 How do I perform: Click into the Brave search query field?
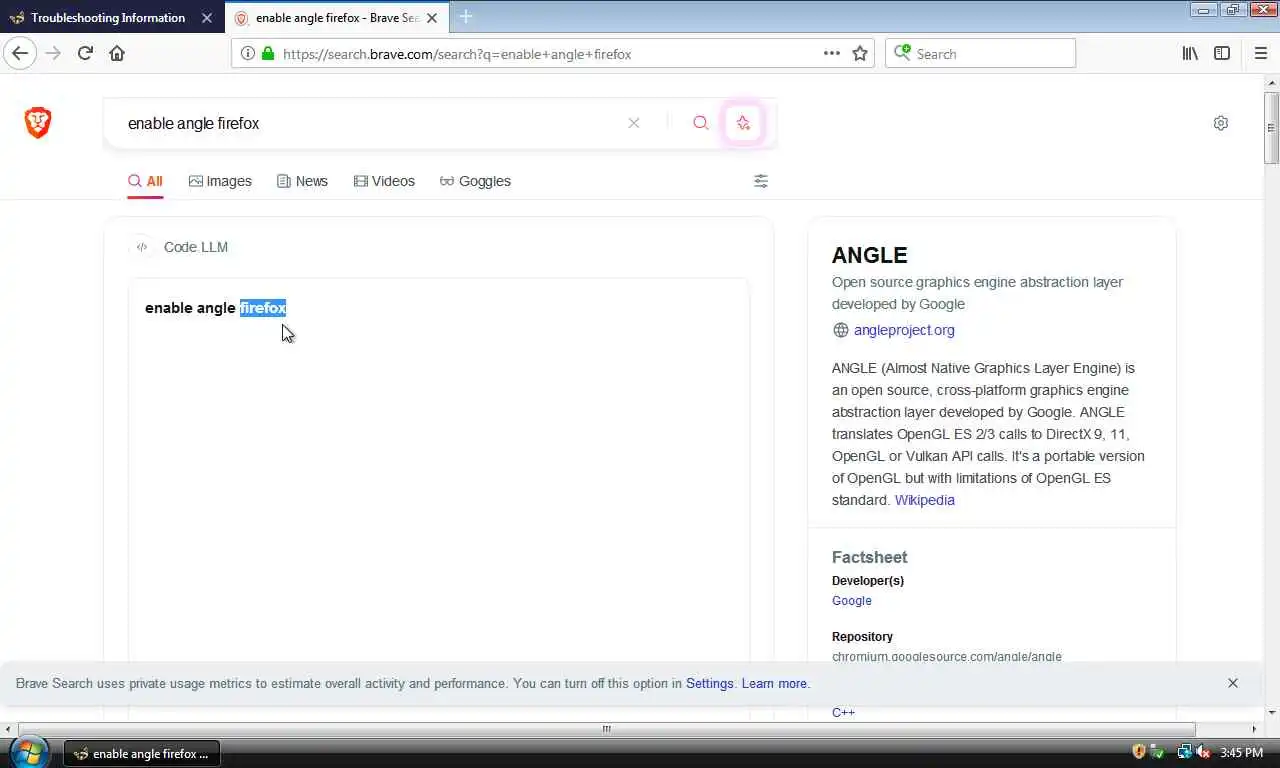370,123
